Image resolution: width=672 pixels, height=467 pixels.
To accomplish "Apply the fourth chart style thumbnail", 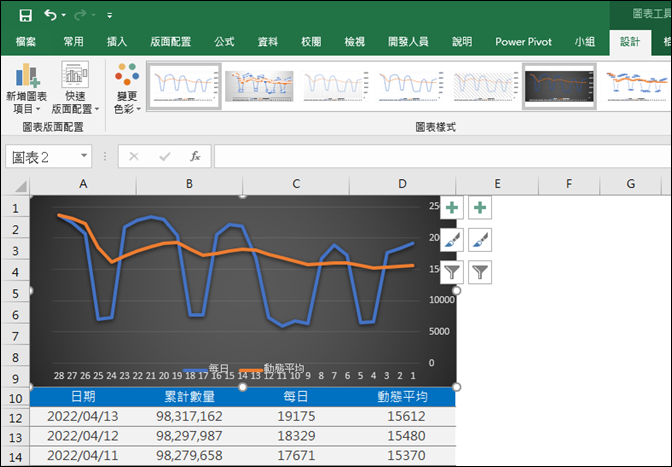I will (409, 86).
